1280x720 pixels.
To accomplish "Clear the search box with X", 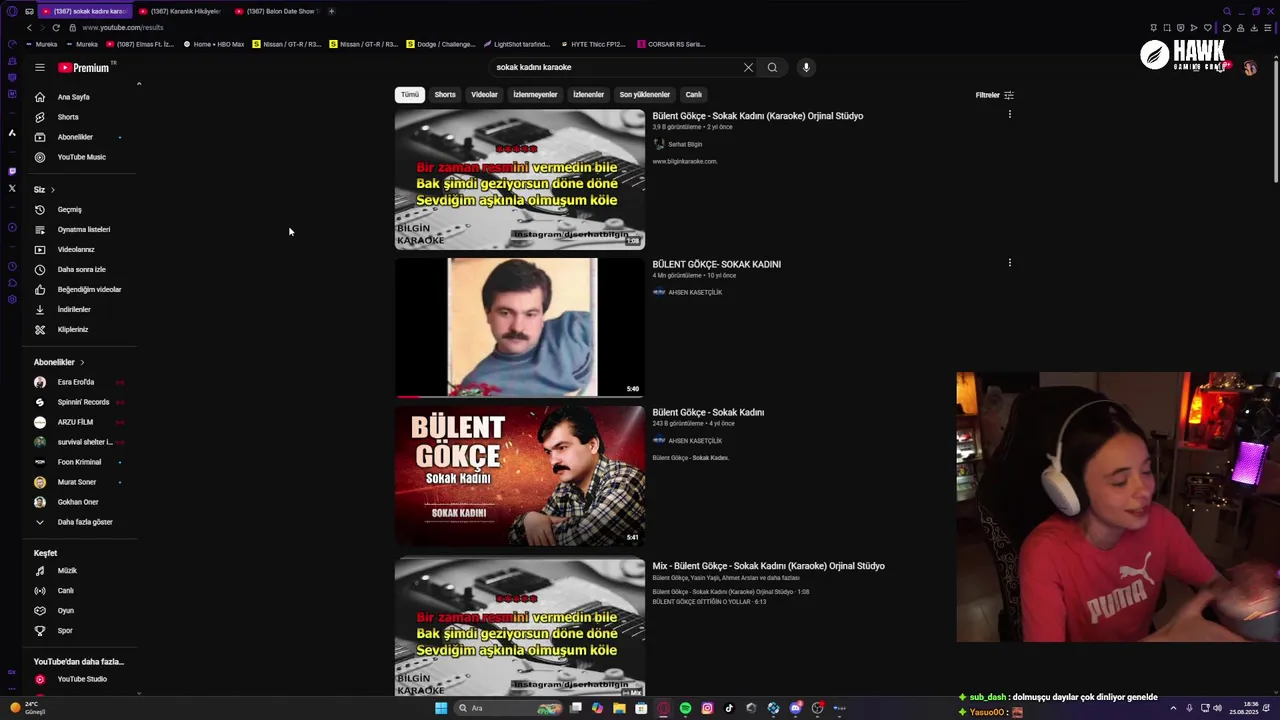I will click(748, 67).
